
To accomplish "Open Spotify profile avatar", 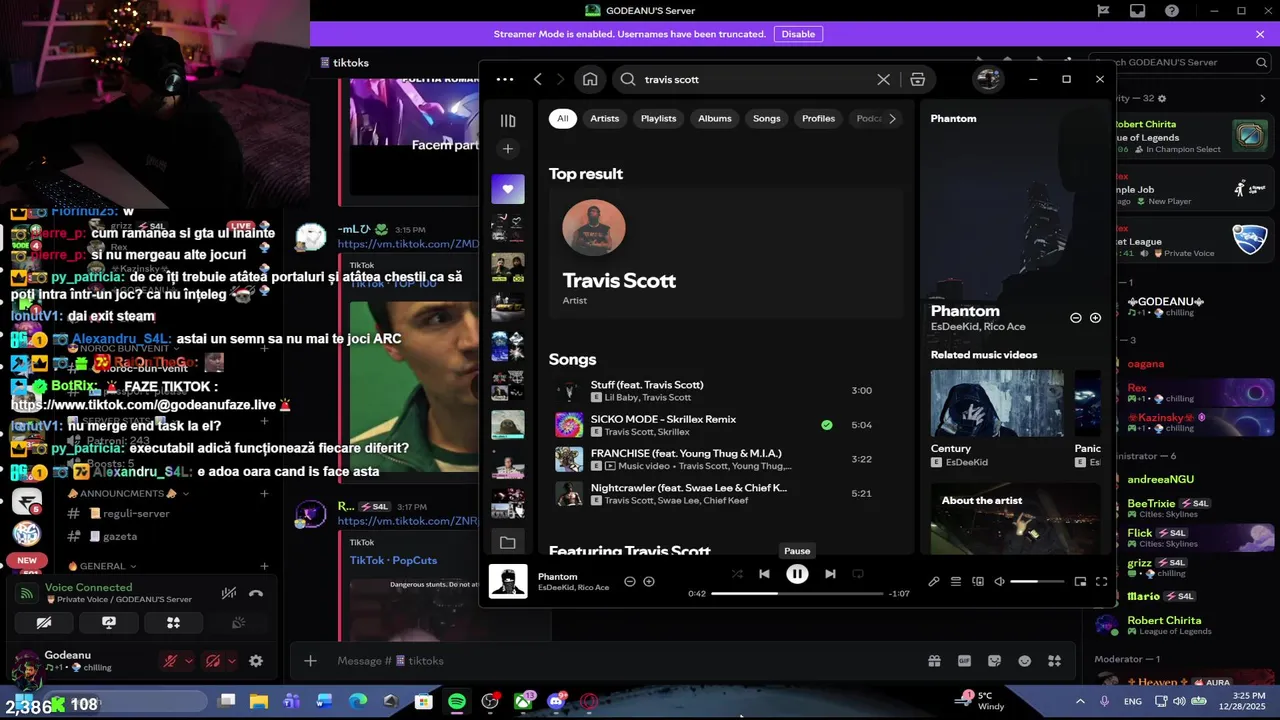I will click(988, 79).
